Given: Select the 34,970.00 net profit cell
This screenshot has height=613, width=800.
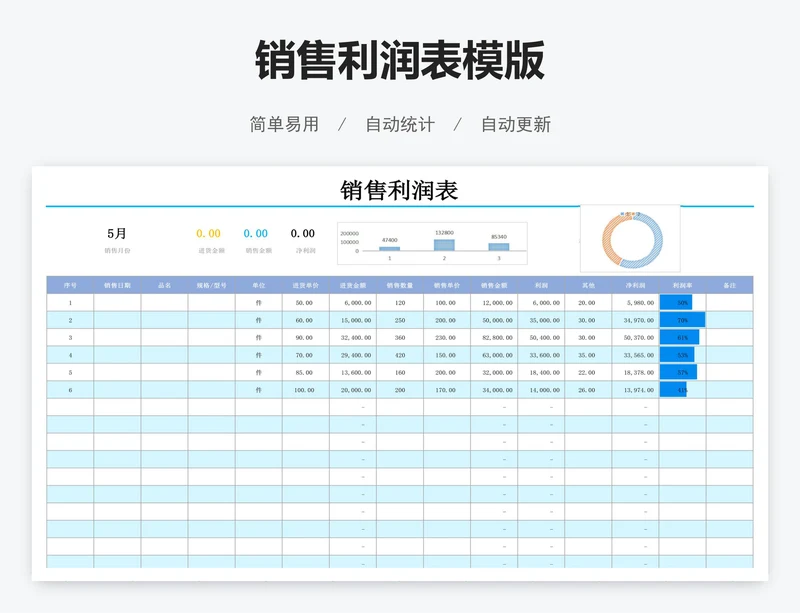Looking at the screenshot, I should [635, 320].
